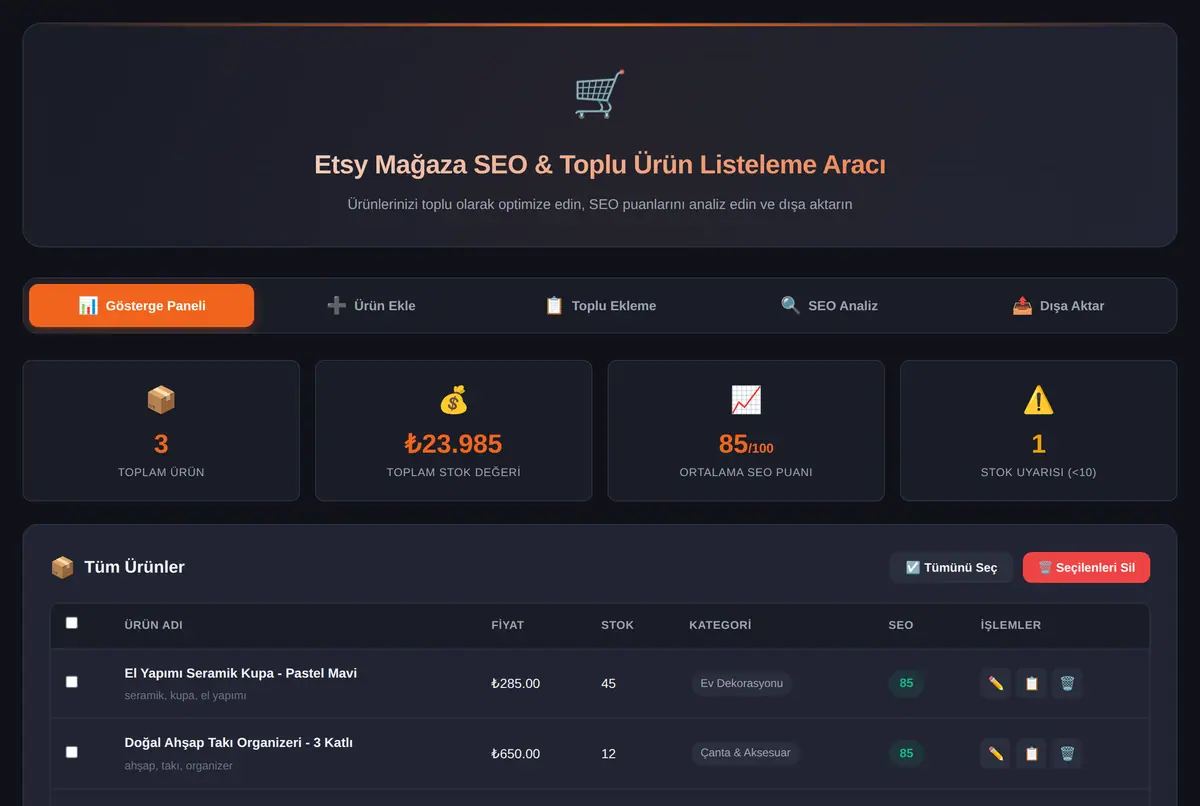Switch to the Ürün Ekle tab

pos(371,305)
